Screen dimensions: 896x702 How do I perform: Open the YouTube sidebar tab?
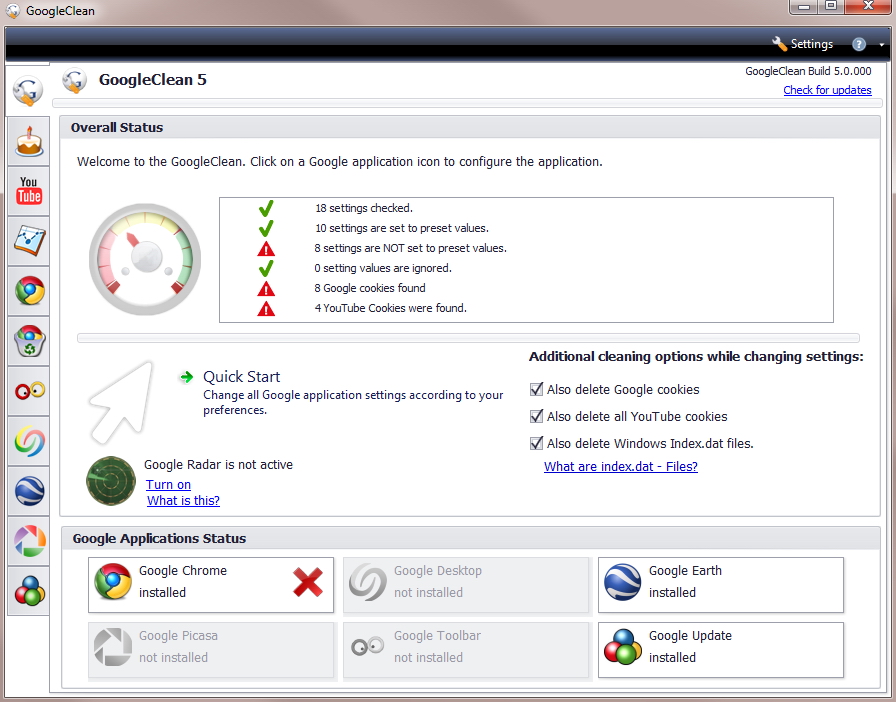29,189
